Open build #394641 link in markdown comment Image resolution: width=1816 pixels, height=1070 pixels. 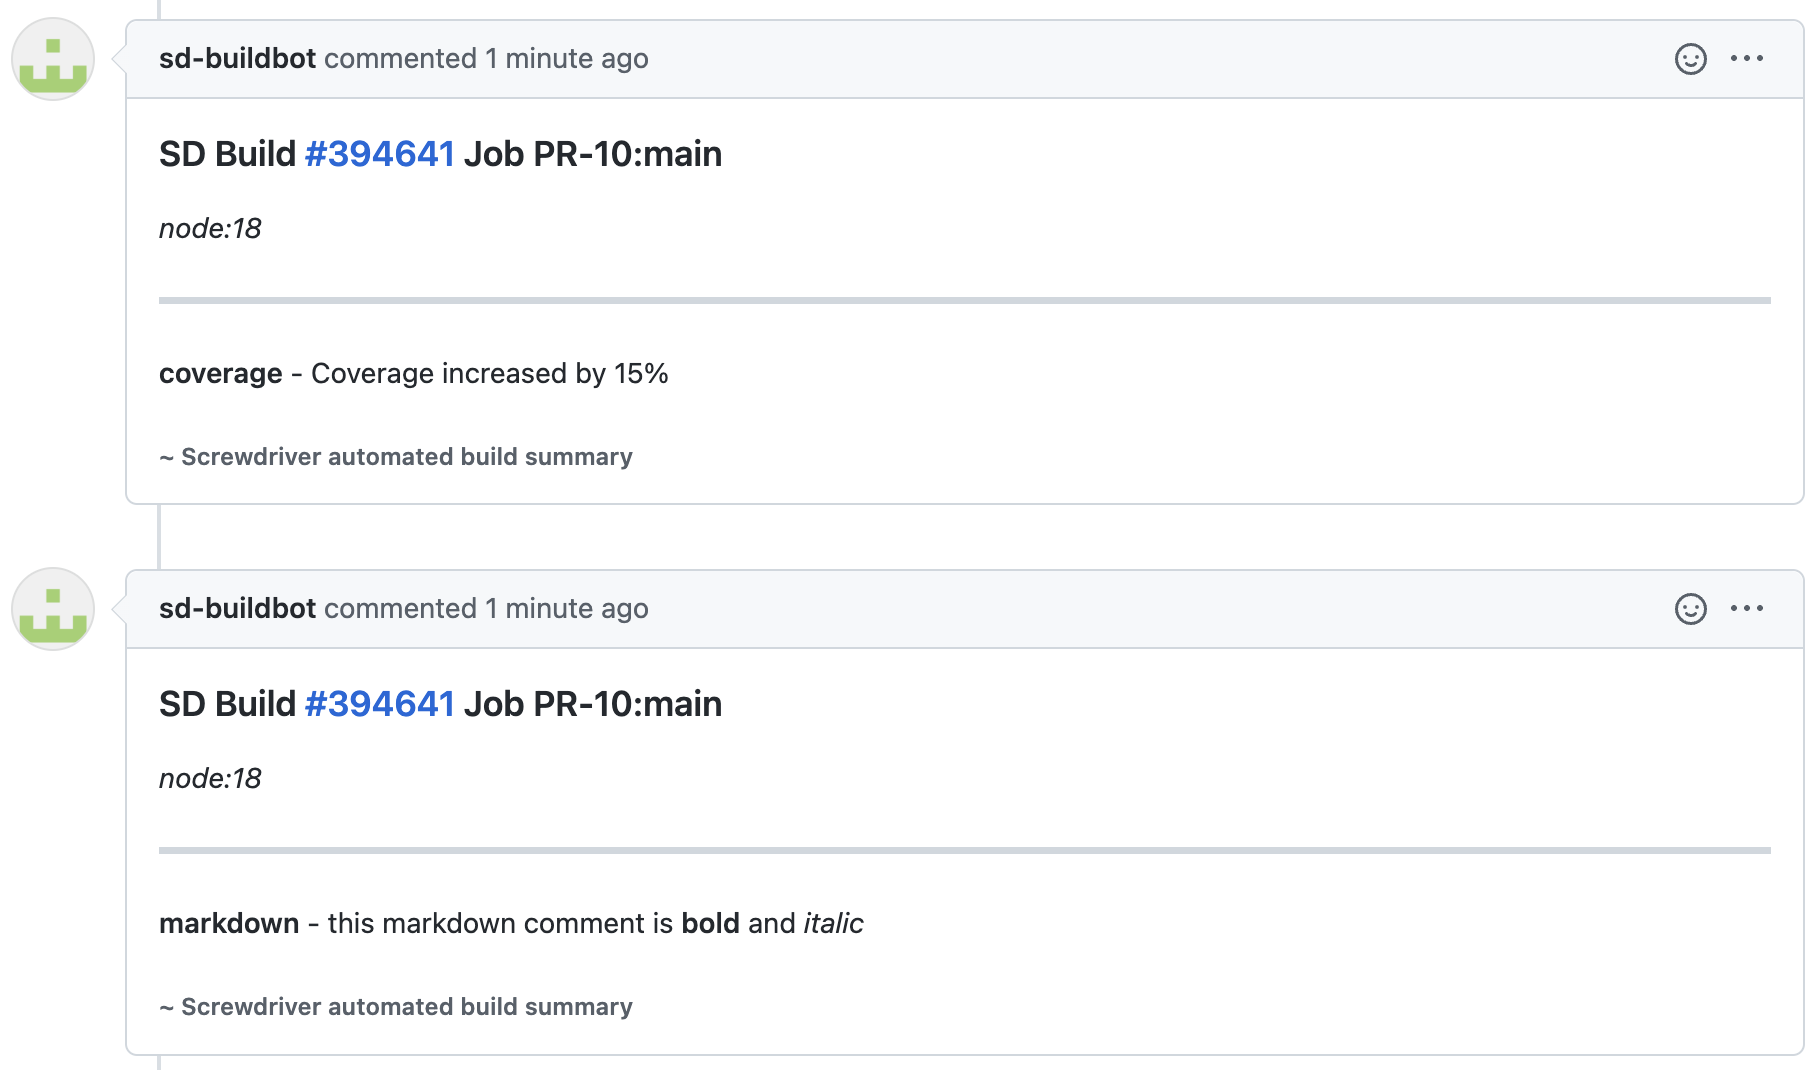click(380, 704)
